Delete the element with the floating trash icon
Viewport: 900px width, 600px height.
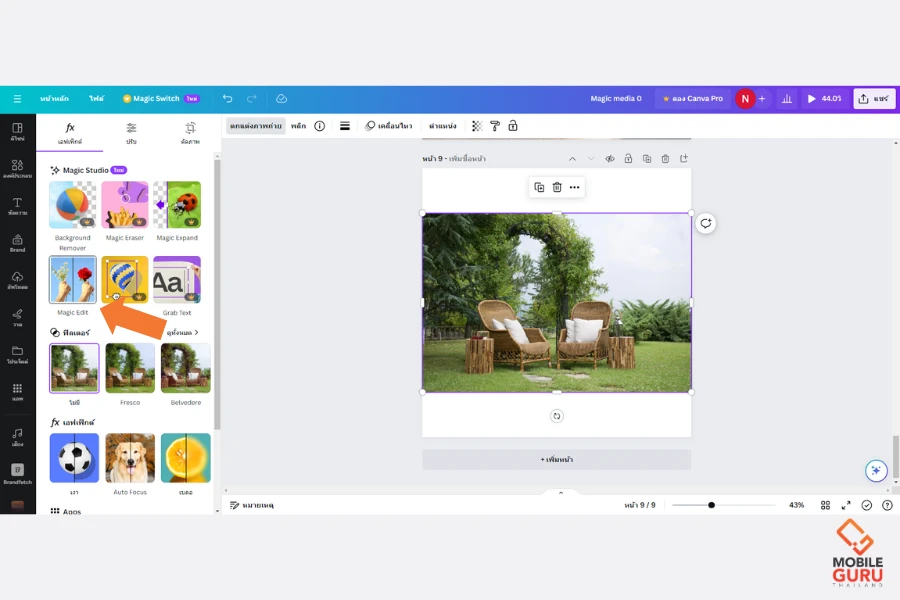point(557,187)
